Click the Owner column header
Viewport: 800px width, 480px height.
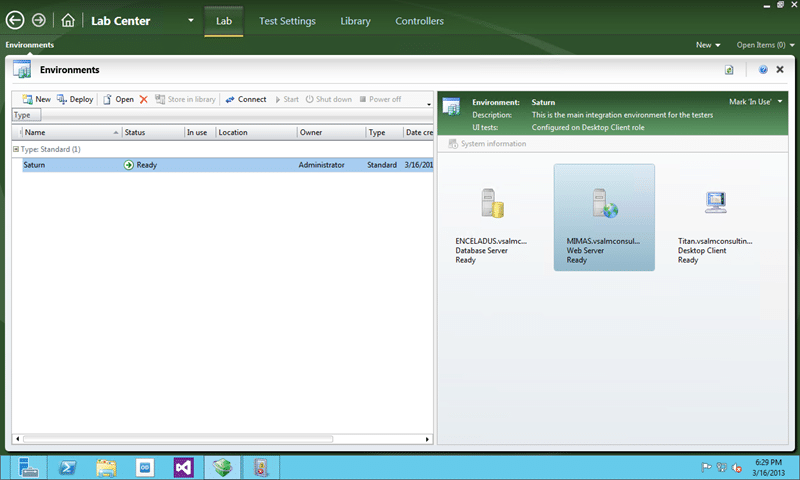[332, 132]
